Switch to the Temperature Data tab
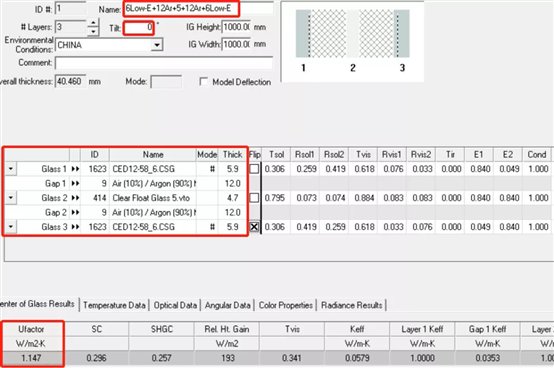Screen dimensions: 554x368 (114, 305)
